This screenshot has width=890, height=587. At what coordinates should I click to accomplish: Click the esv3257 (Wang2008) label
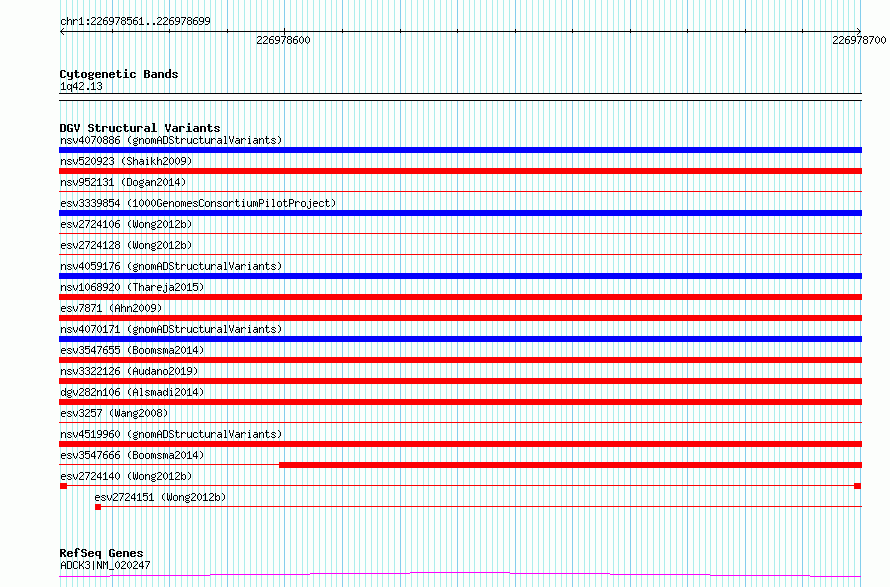click(114, 413)
